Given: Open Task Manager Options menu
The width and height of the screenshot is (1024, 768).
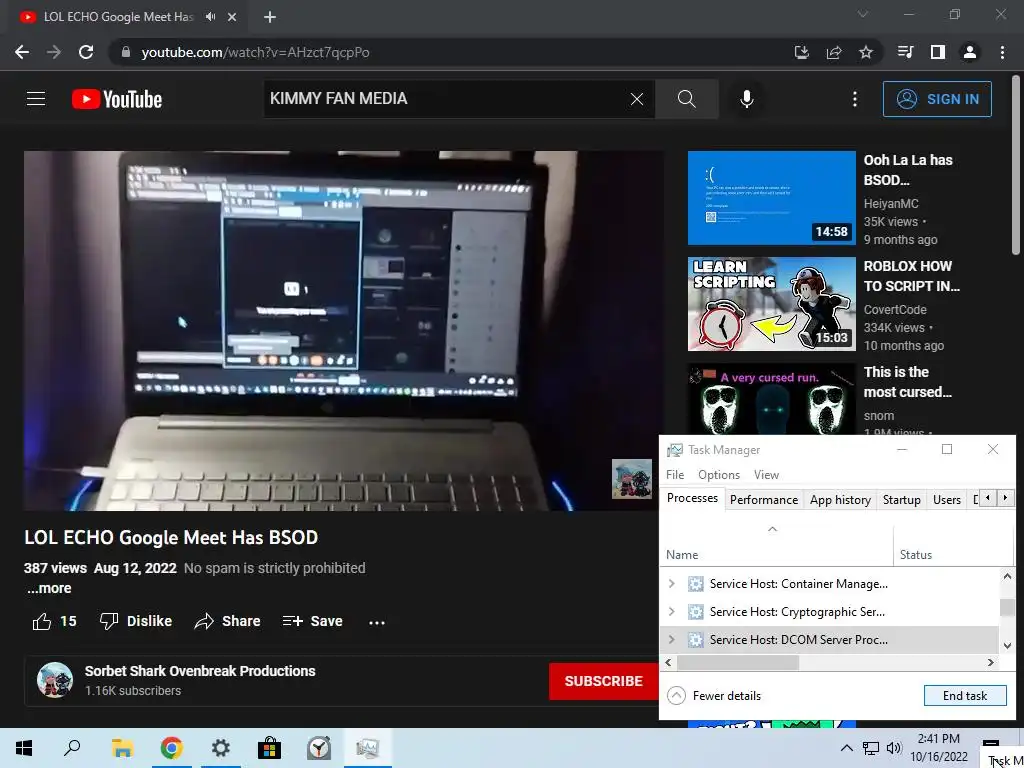Looking at the screenshot, I should (718, 475).
